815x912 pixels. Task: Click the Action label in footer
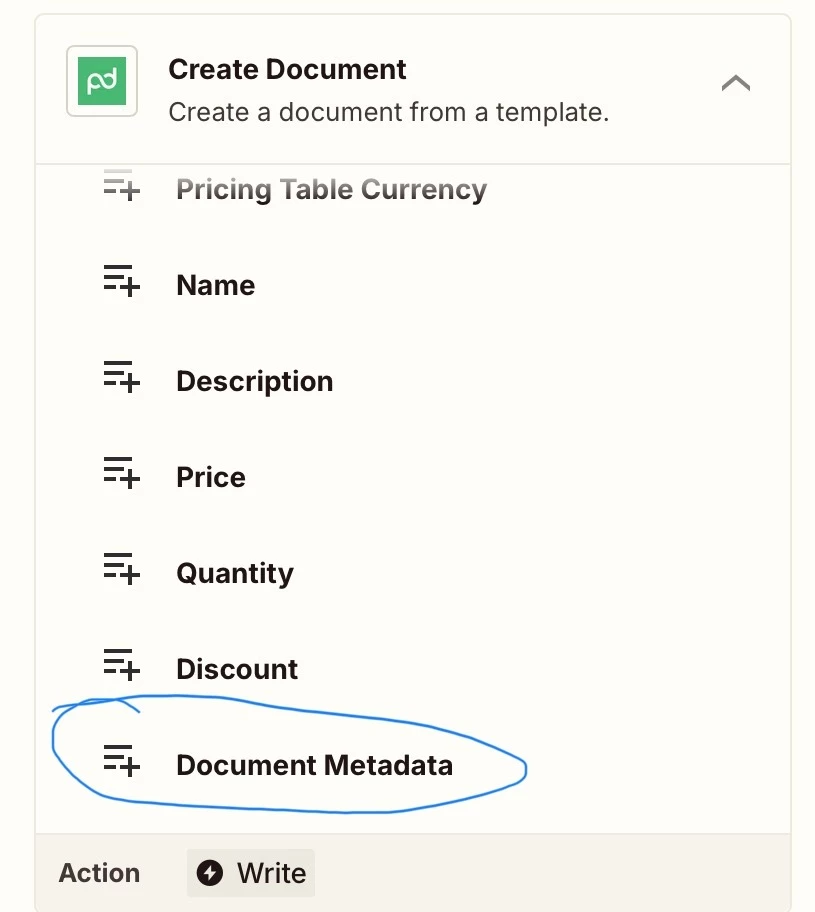(99, 872)
